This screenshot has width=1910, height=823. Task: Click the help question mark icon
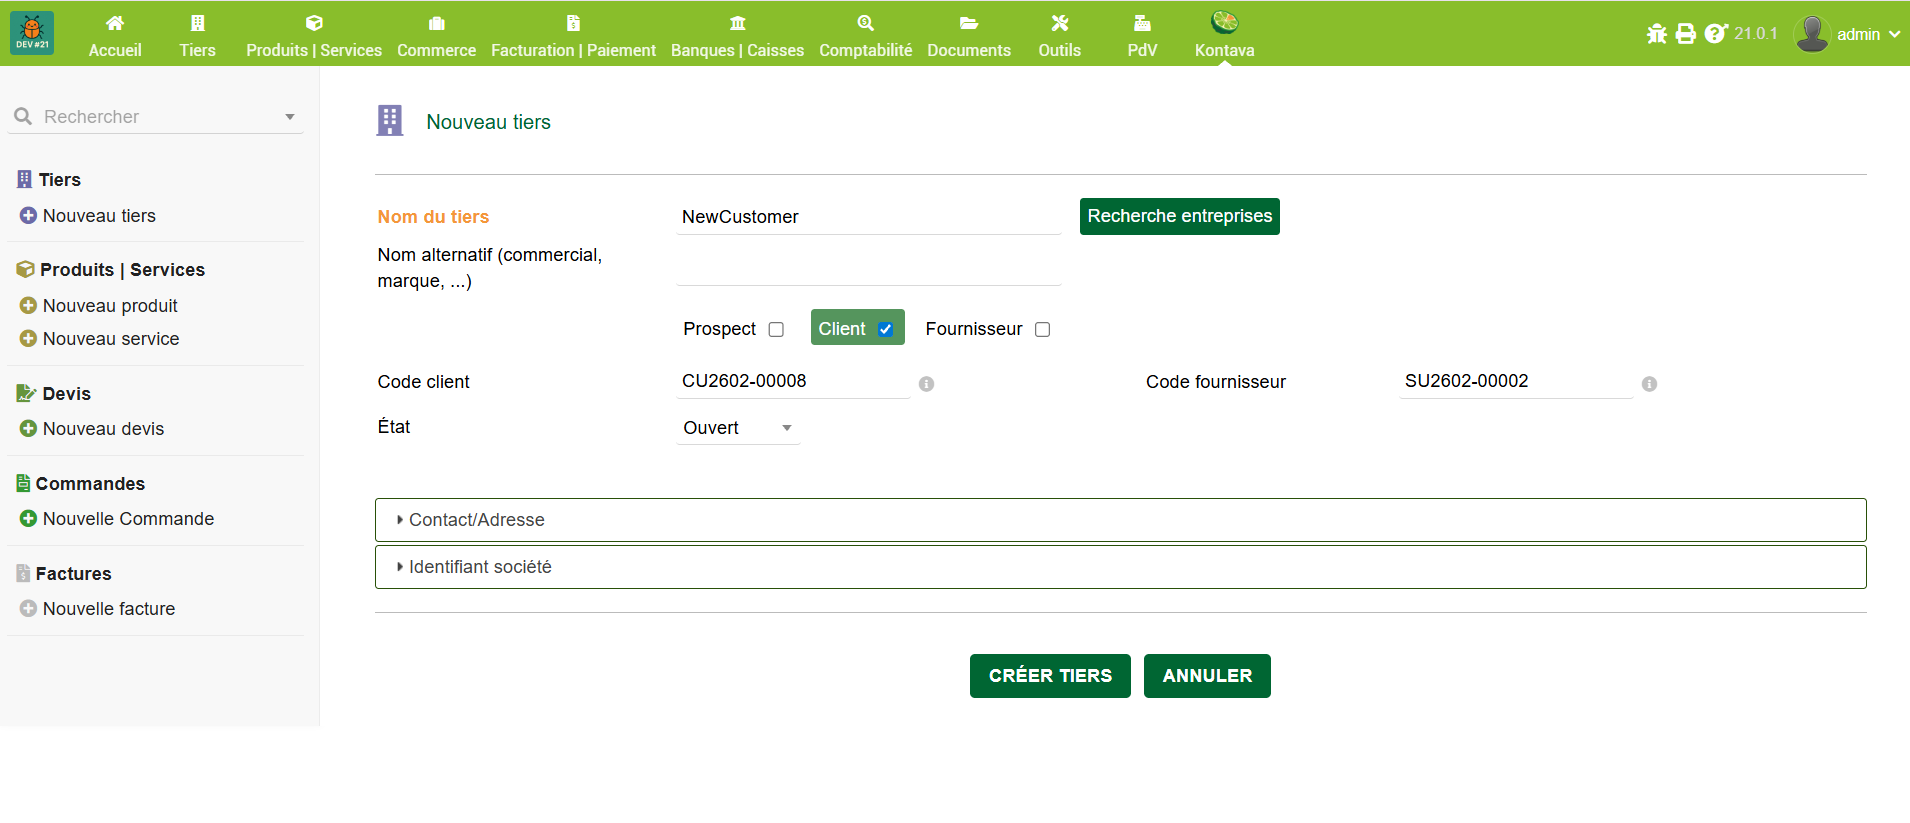click(1716, 34)
